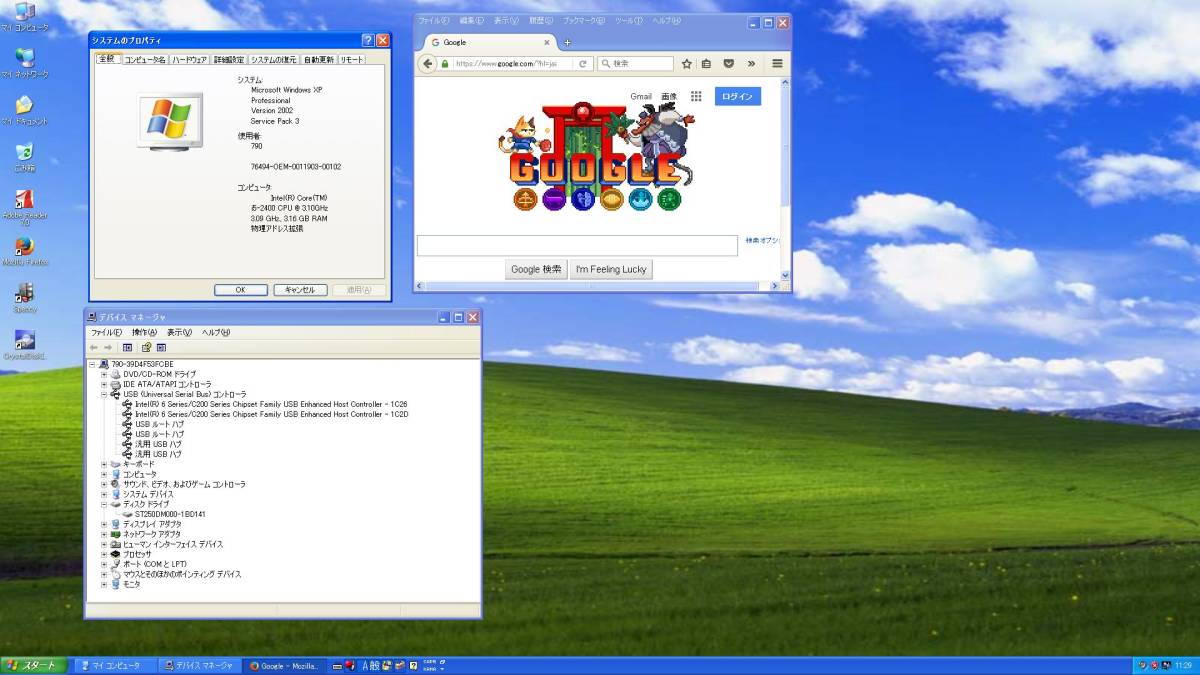Switch to the ハードウェア tab
Viewport: 1200px width, 675px height.
189,60
